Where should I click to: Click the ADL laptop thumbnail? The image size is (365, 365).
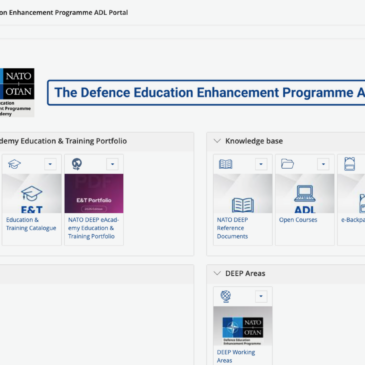click(305, 193)
